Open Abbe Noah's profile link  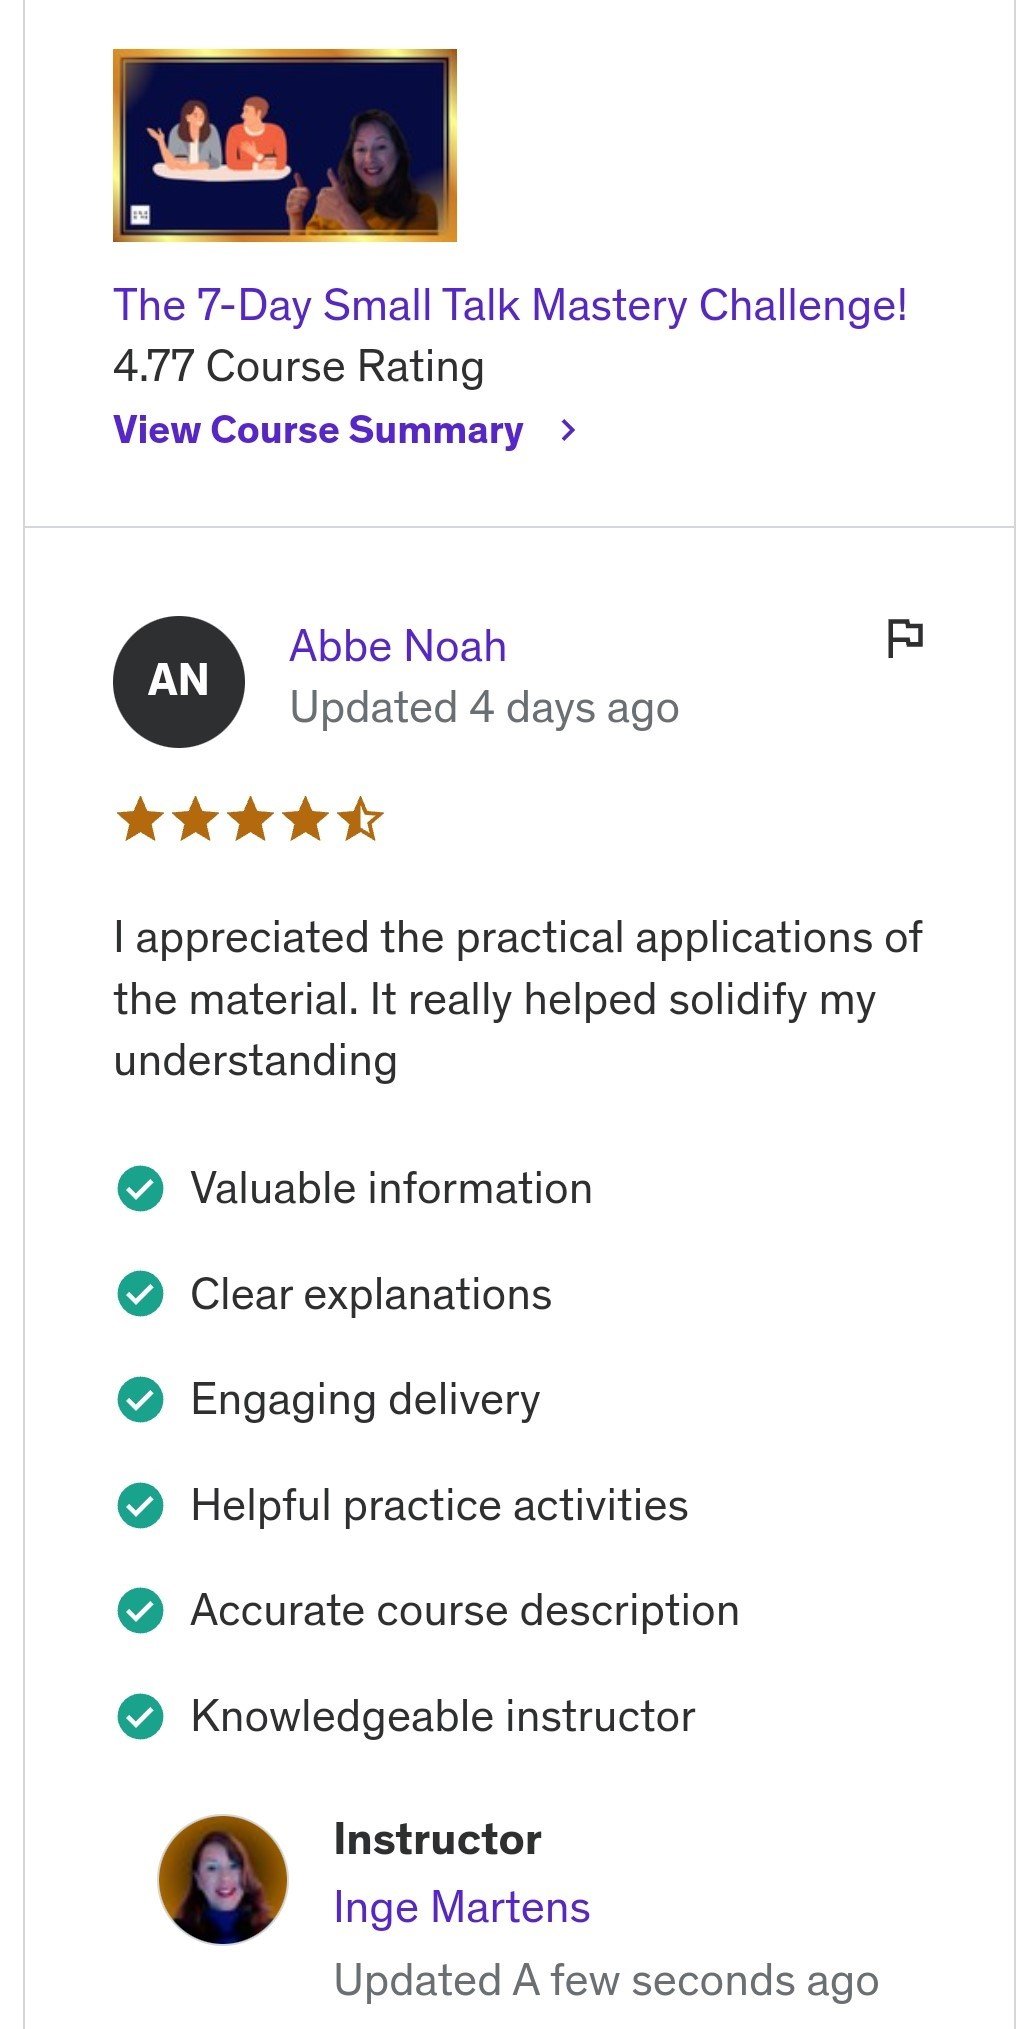point(398,646)
